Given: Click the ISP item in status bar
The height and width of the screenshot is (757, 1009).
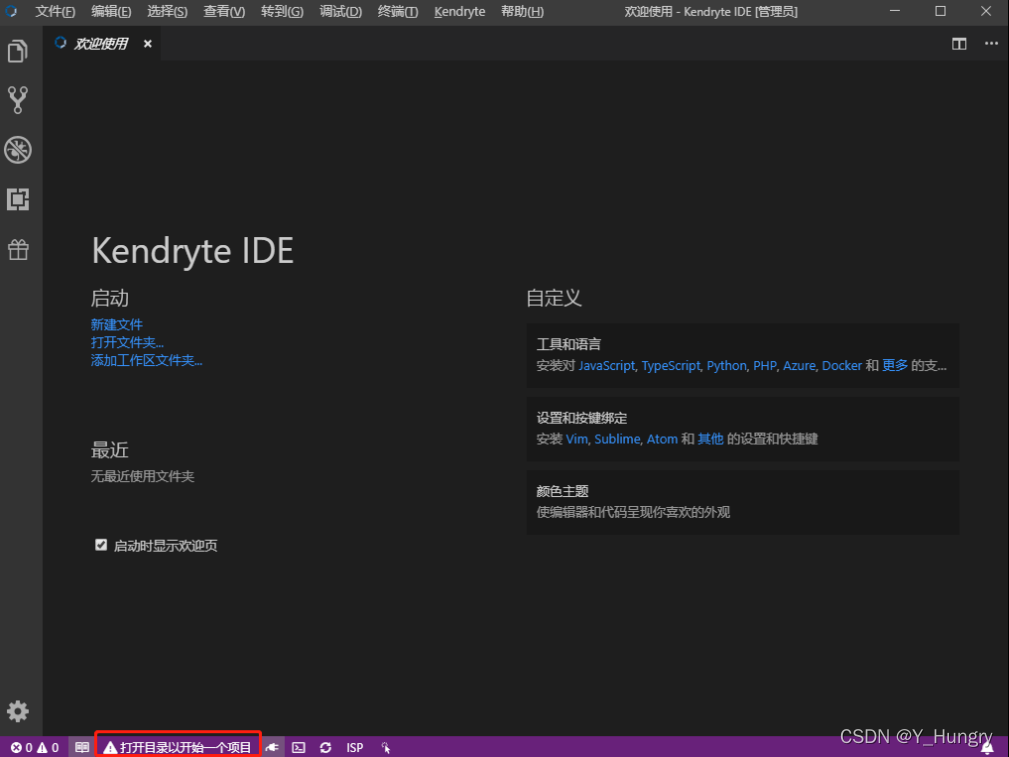Looking at the screenshot, I should [x=355, y=747].
